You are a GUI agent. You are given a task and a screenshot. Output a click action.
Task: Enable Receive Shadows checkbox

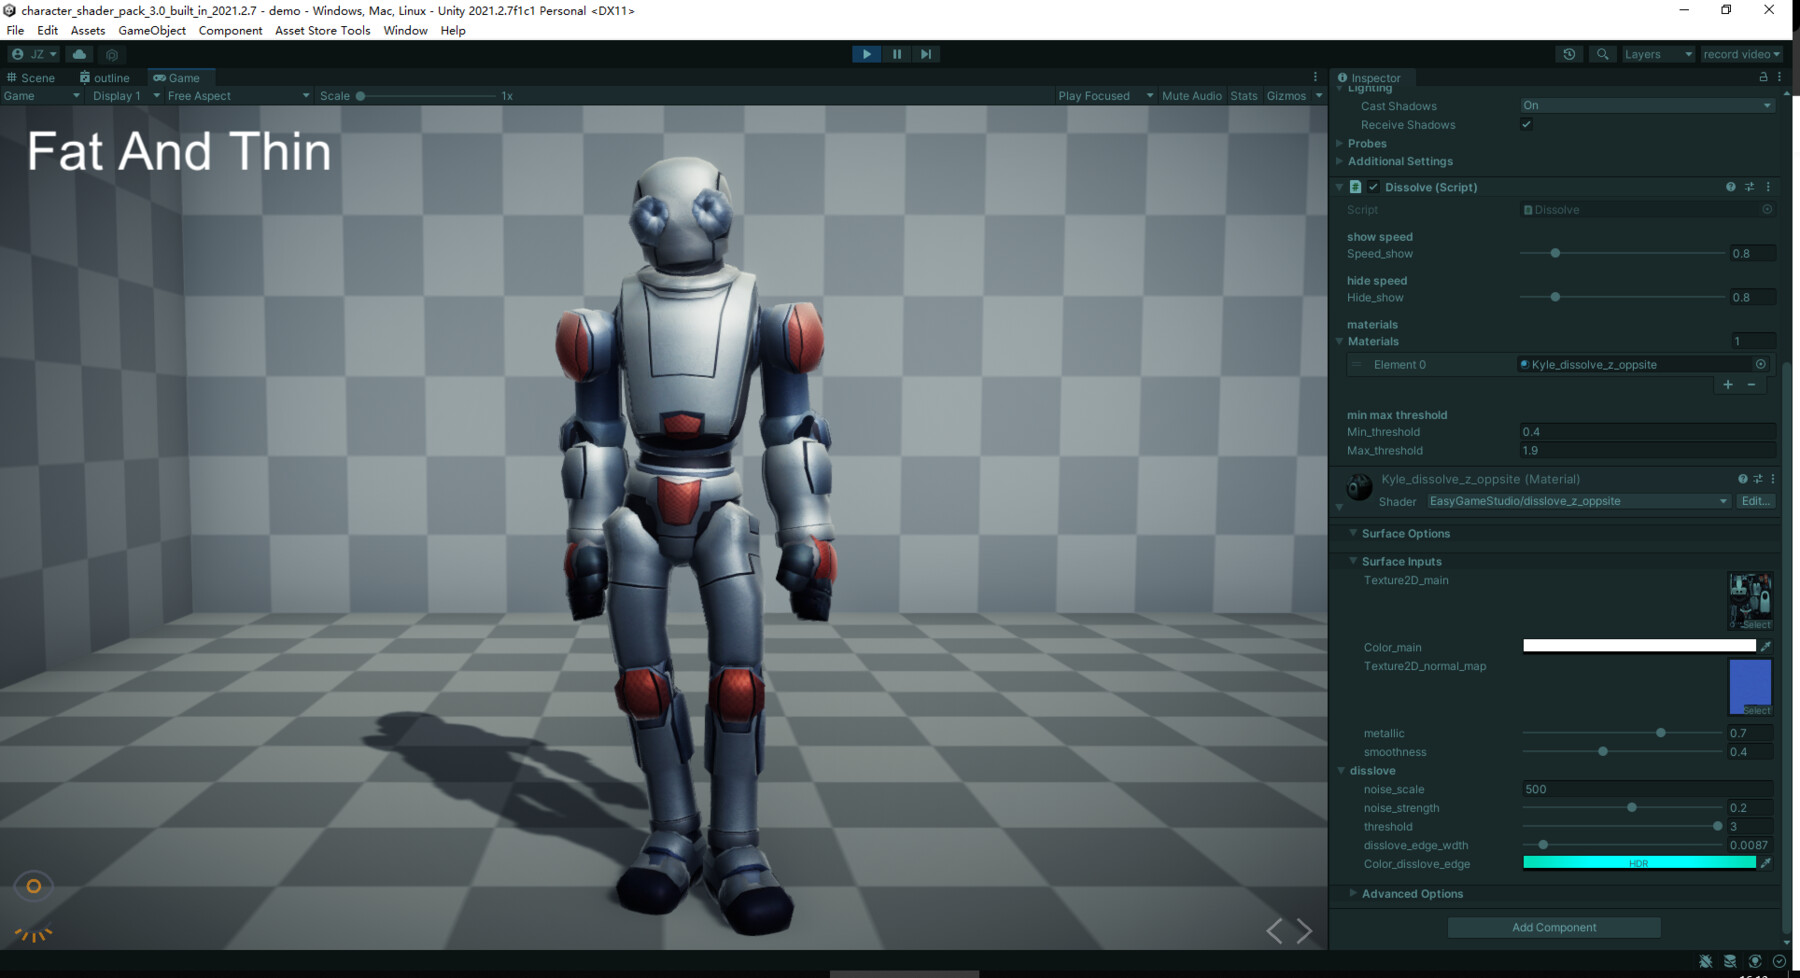pyautogui.click(x=1526, y=124)
